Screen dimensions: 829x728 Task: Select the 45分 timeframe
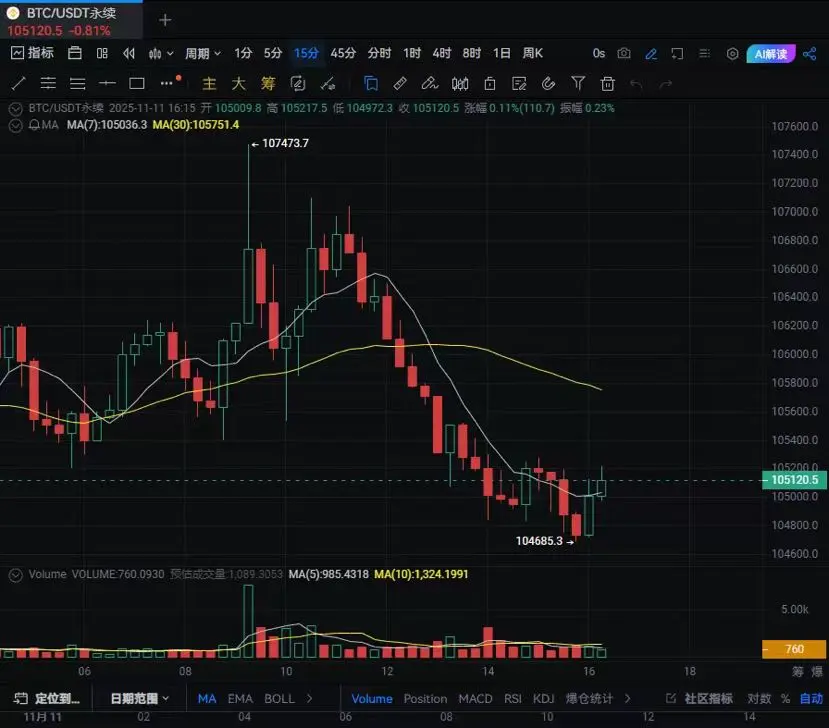[343, 53]
